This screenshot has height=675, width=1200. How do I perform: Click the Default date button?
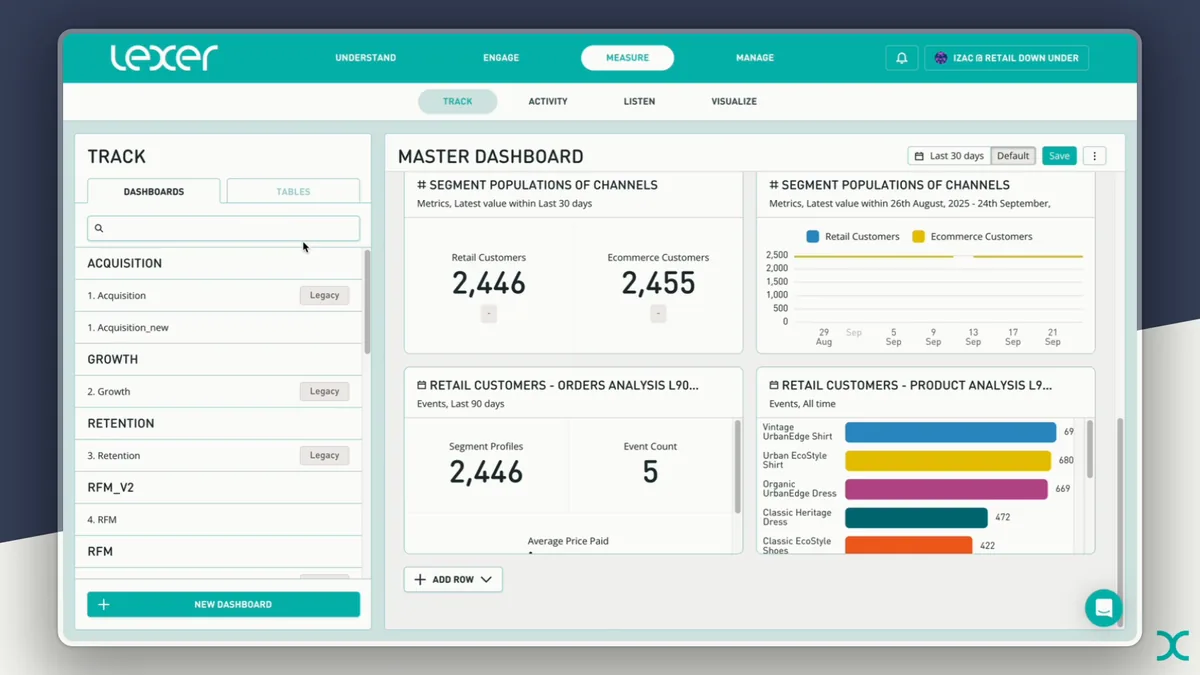point(1013,156)
